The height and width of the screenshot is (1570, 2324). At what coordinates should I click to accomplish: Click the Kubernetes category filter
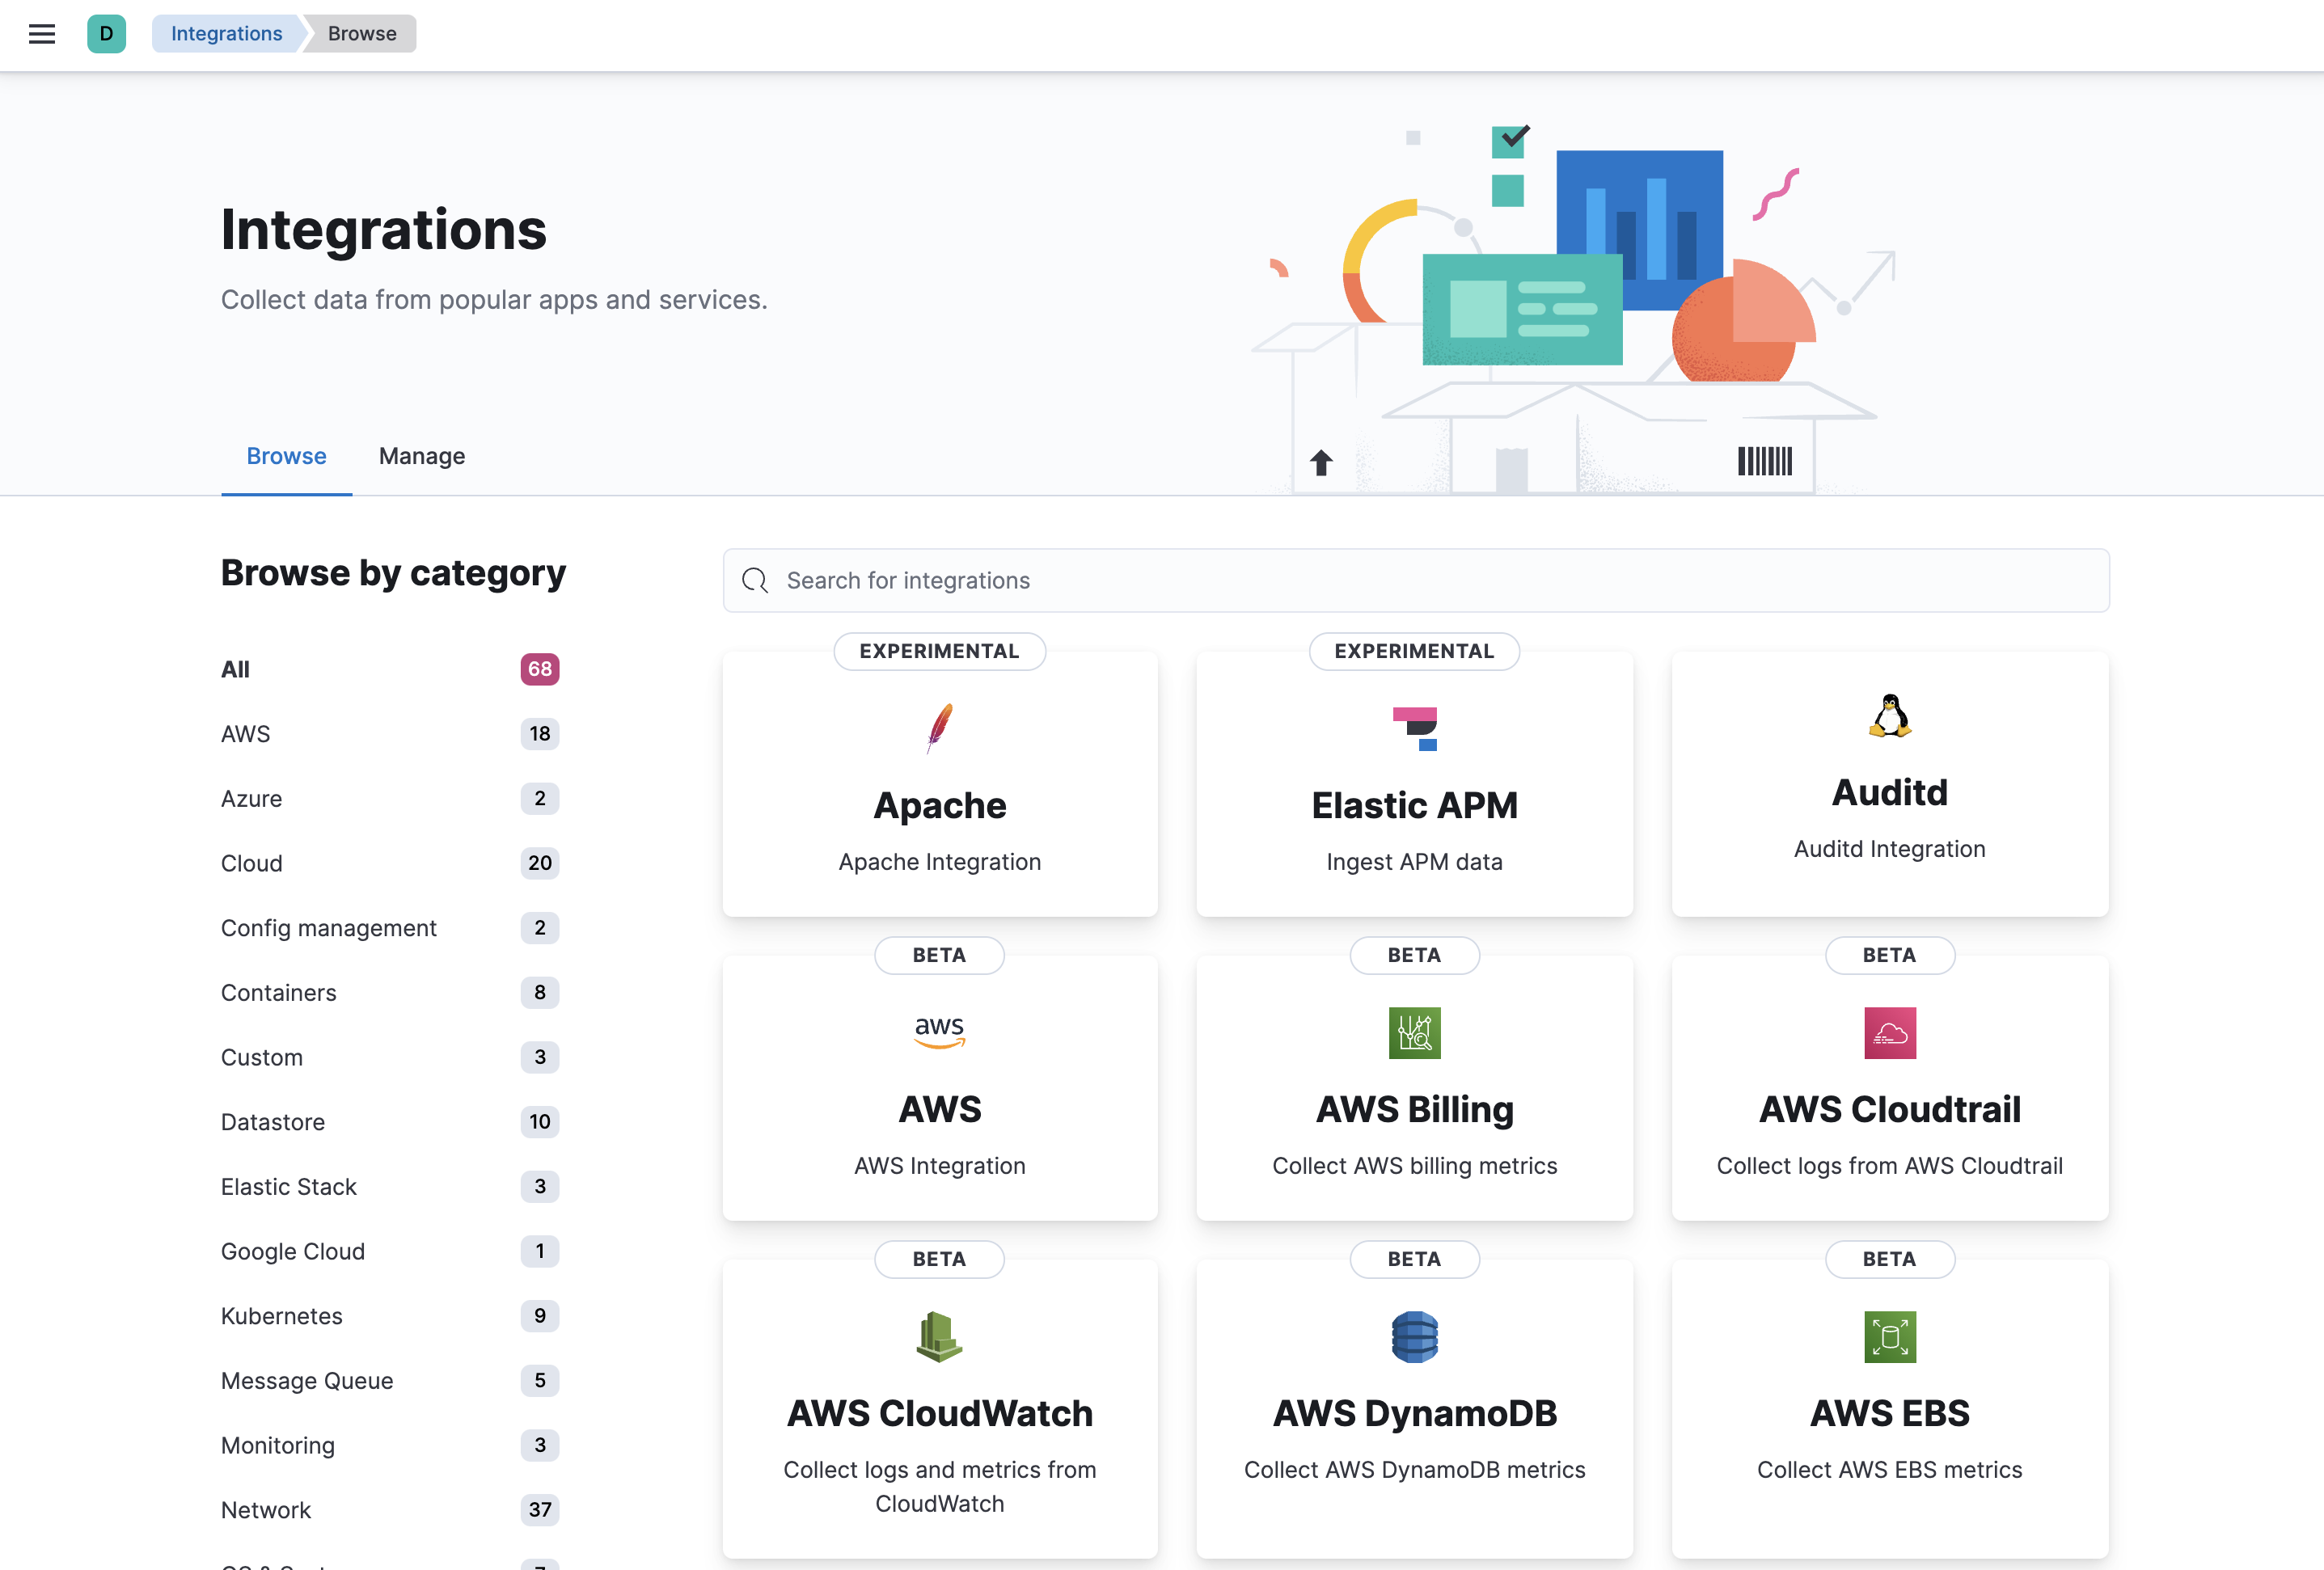pyautogui.click(x=281, y=1316)
